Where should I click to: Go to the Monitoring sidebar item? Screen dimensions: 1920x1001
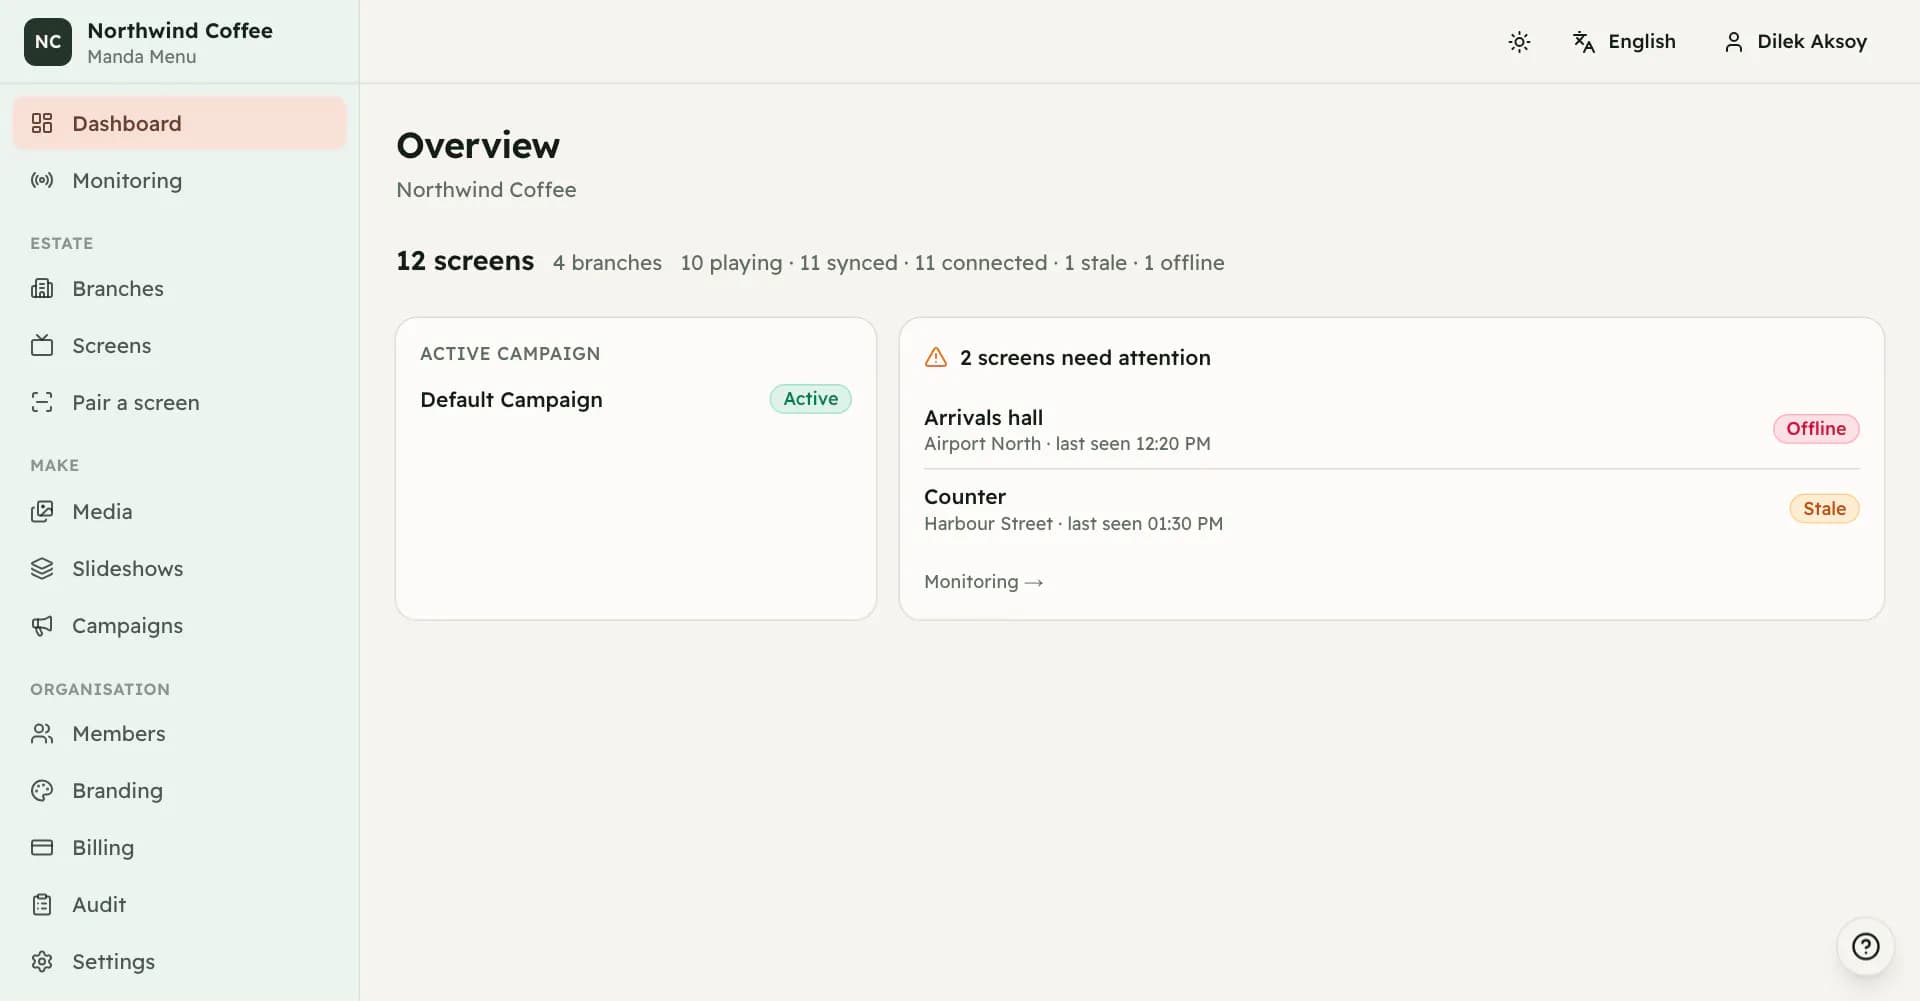click(x=180, y=180)
